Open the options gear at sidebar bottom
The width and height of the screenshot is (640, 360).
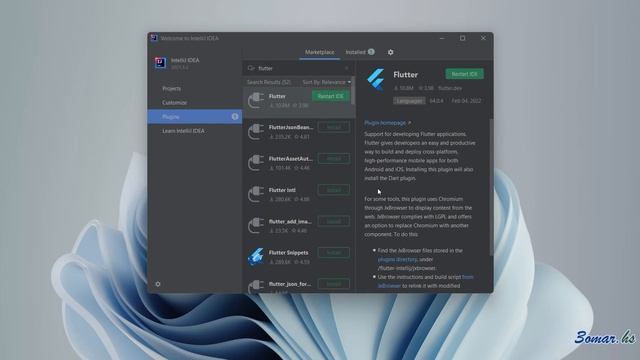pos(158,284)
